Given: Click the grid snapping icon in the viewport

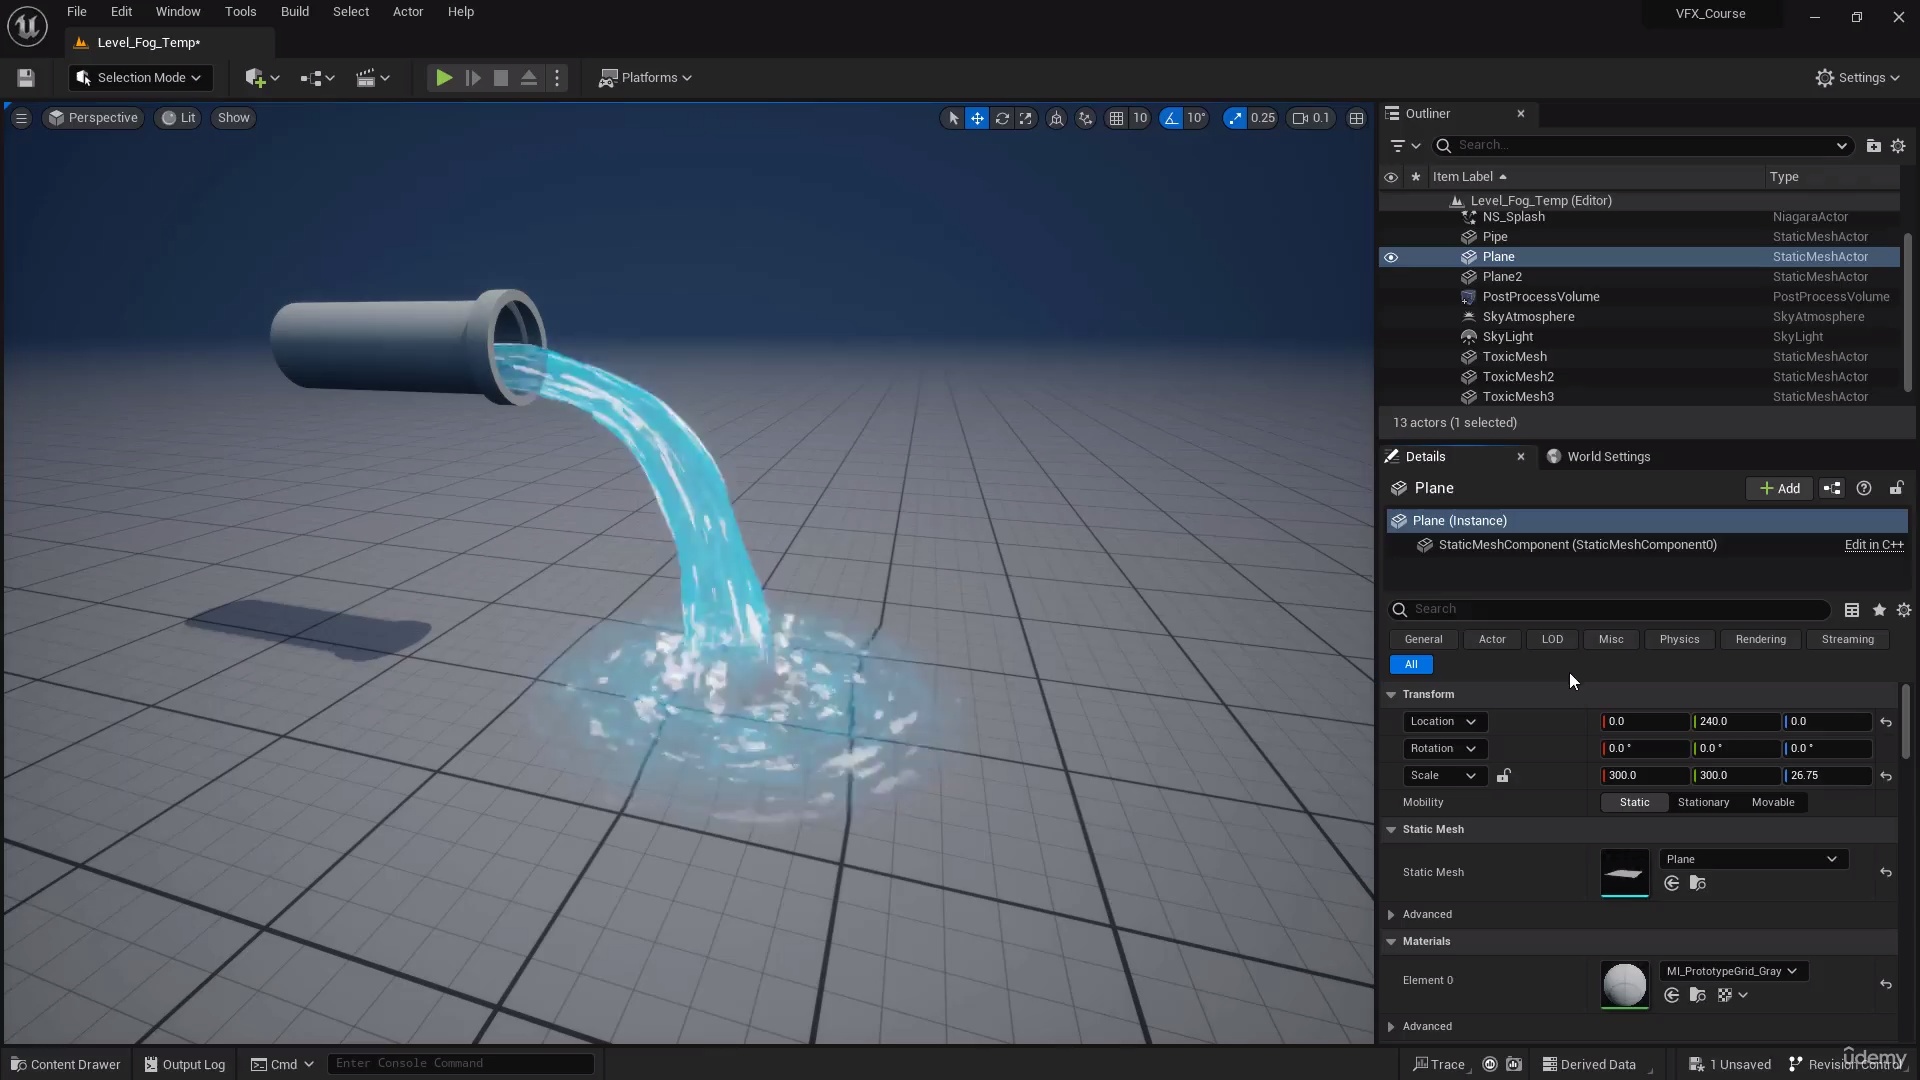Looking at the screenshot, I should tap(1118, 118).
